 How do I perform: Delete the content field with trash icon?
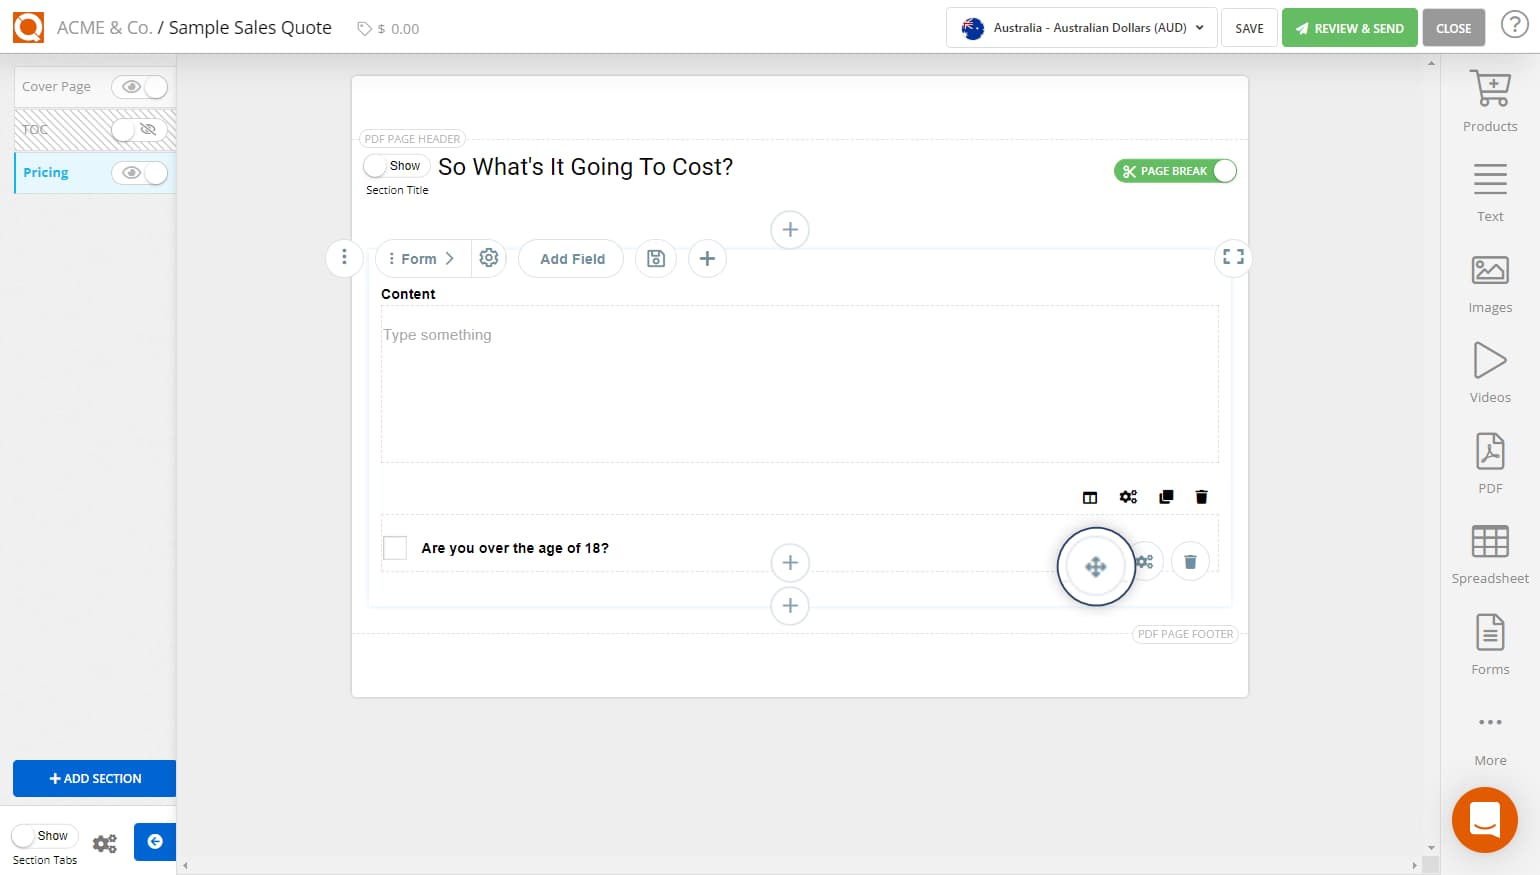coord(1201,496)
